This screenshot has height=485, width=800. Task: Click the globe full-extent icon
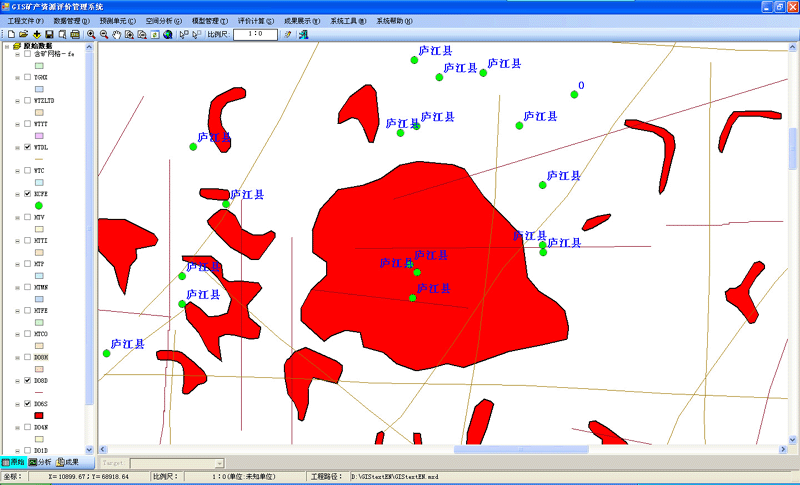[x=168, y=34]
